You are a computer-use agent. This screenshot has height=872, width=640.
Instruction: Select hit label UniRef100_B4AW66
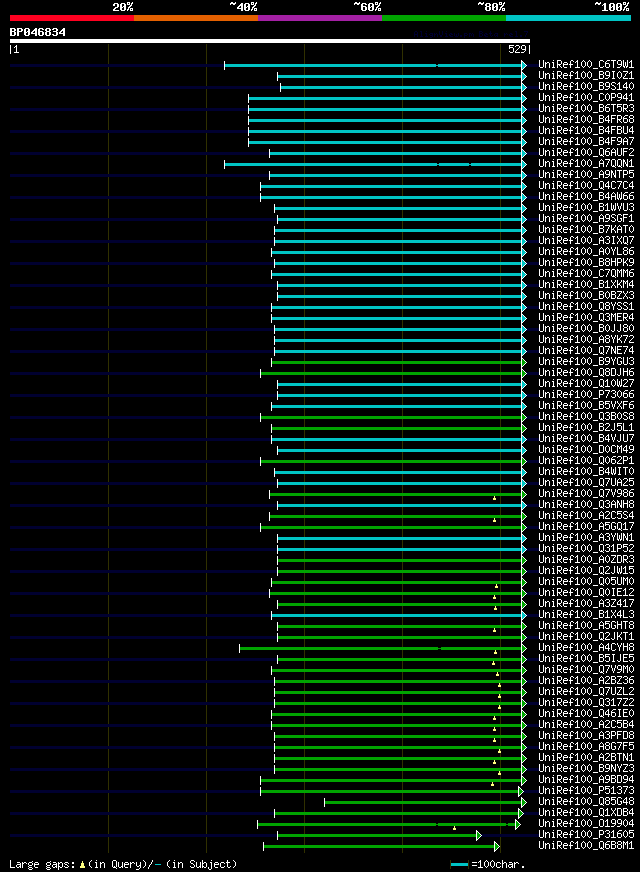tap(586, 197)
